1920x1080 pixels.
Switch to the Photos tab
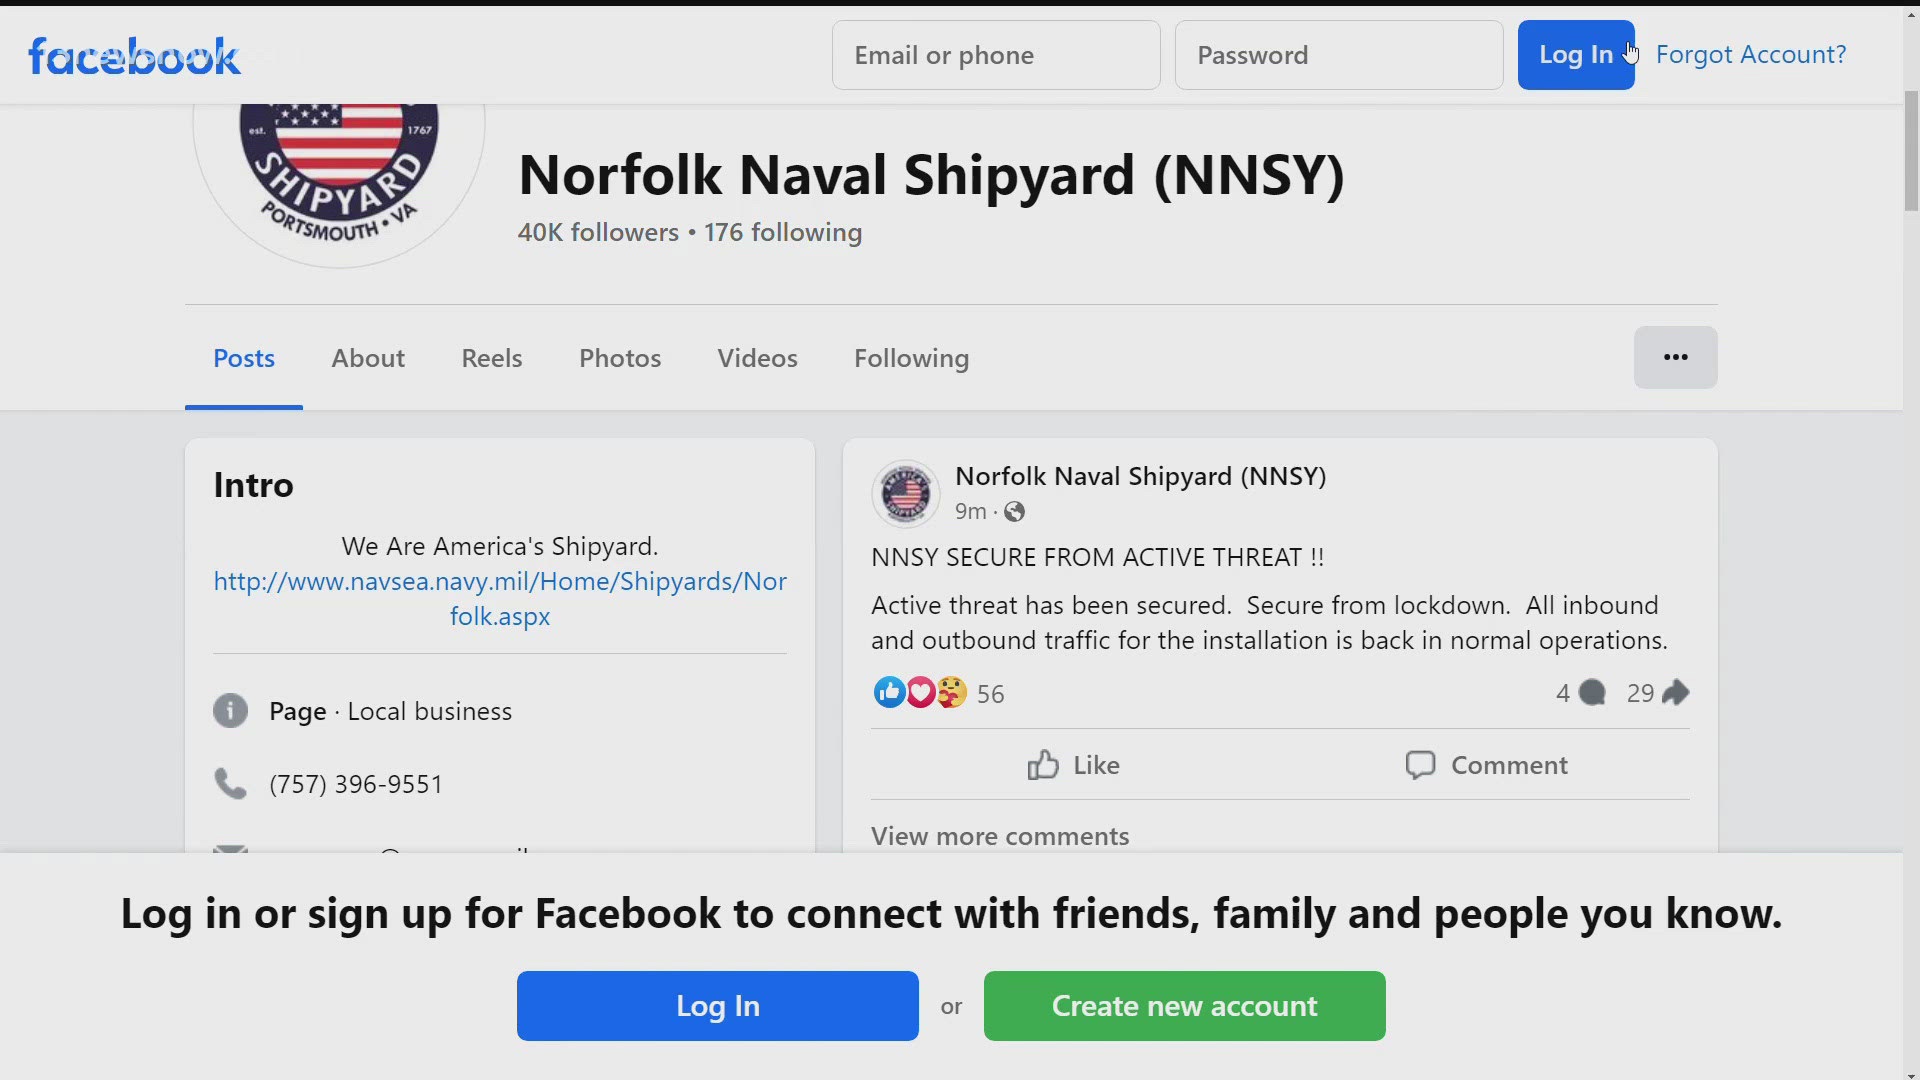click(620, 356)
